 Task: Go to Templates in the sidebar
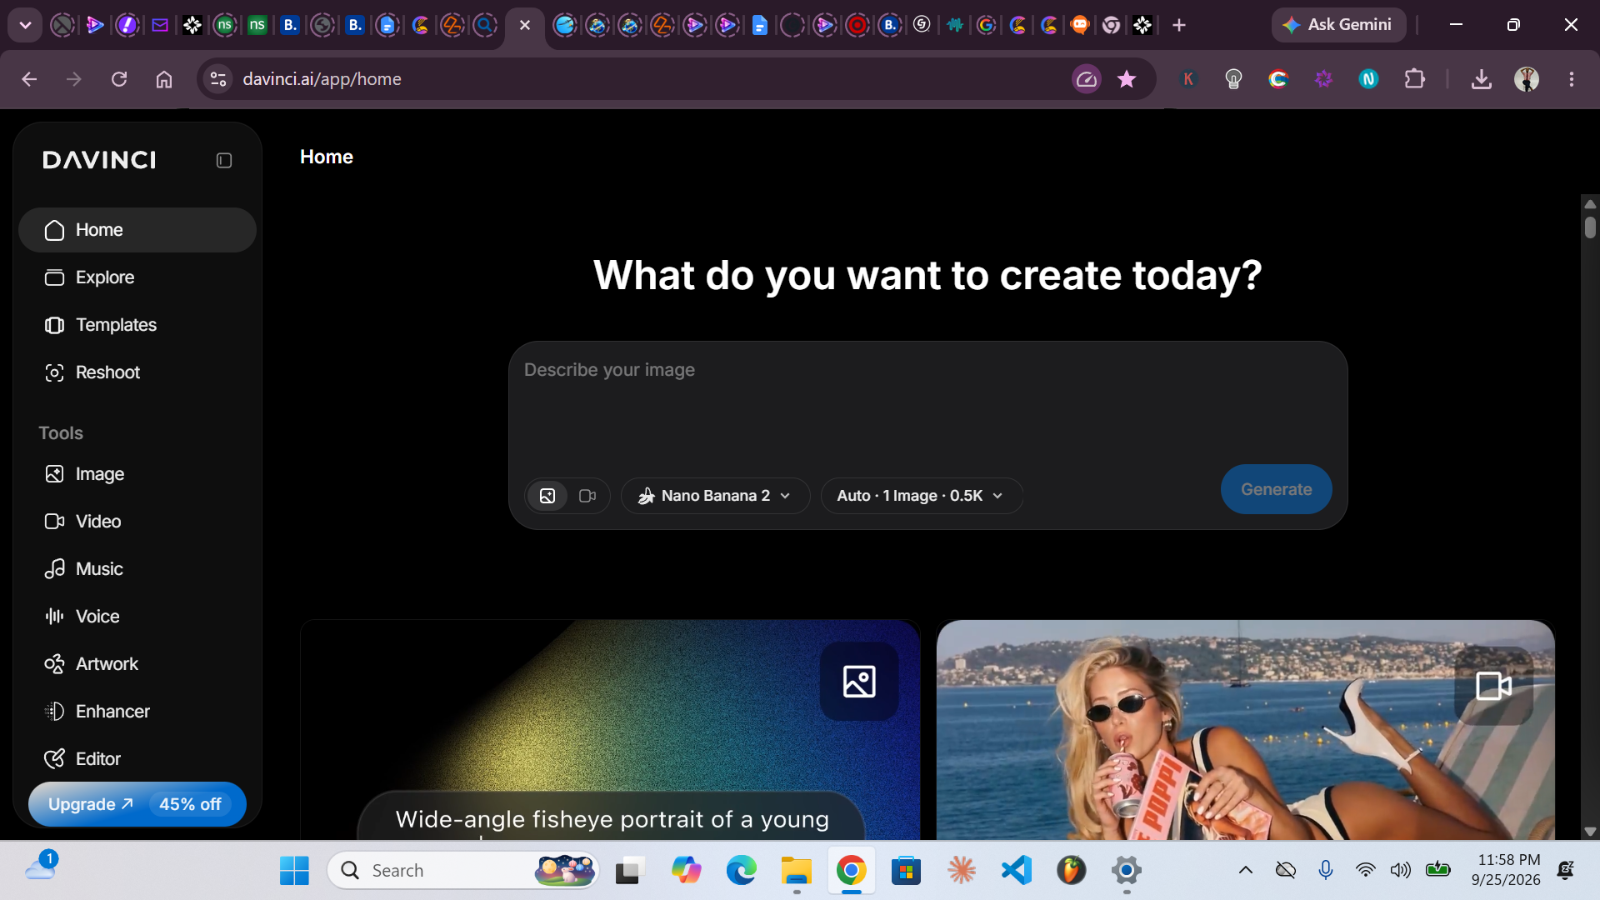(x=137, y=325)
